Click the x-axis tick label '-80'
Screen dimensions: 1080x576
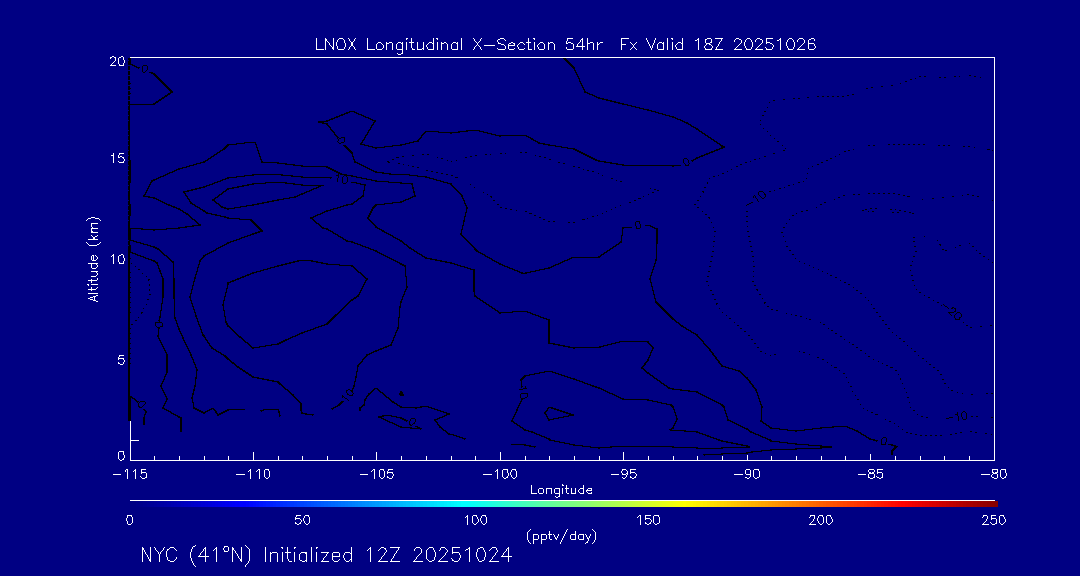point(993,473)
